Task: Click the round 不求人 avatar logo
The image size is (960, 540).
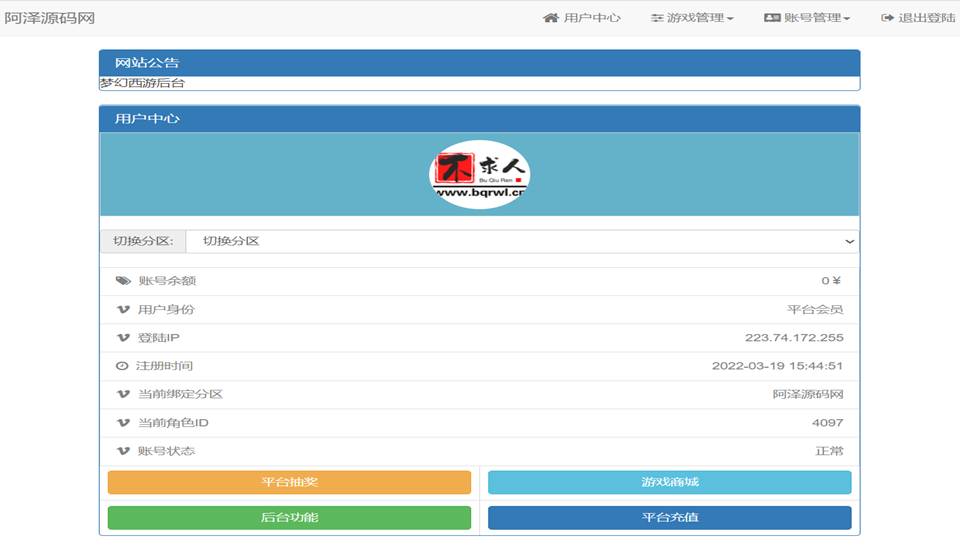Action: pos(479,174)
